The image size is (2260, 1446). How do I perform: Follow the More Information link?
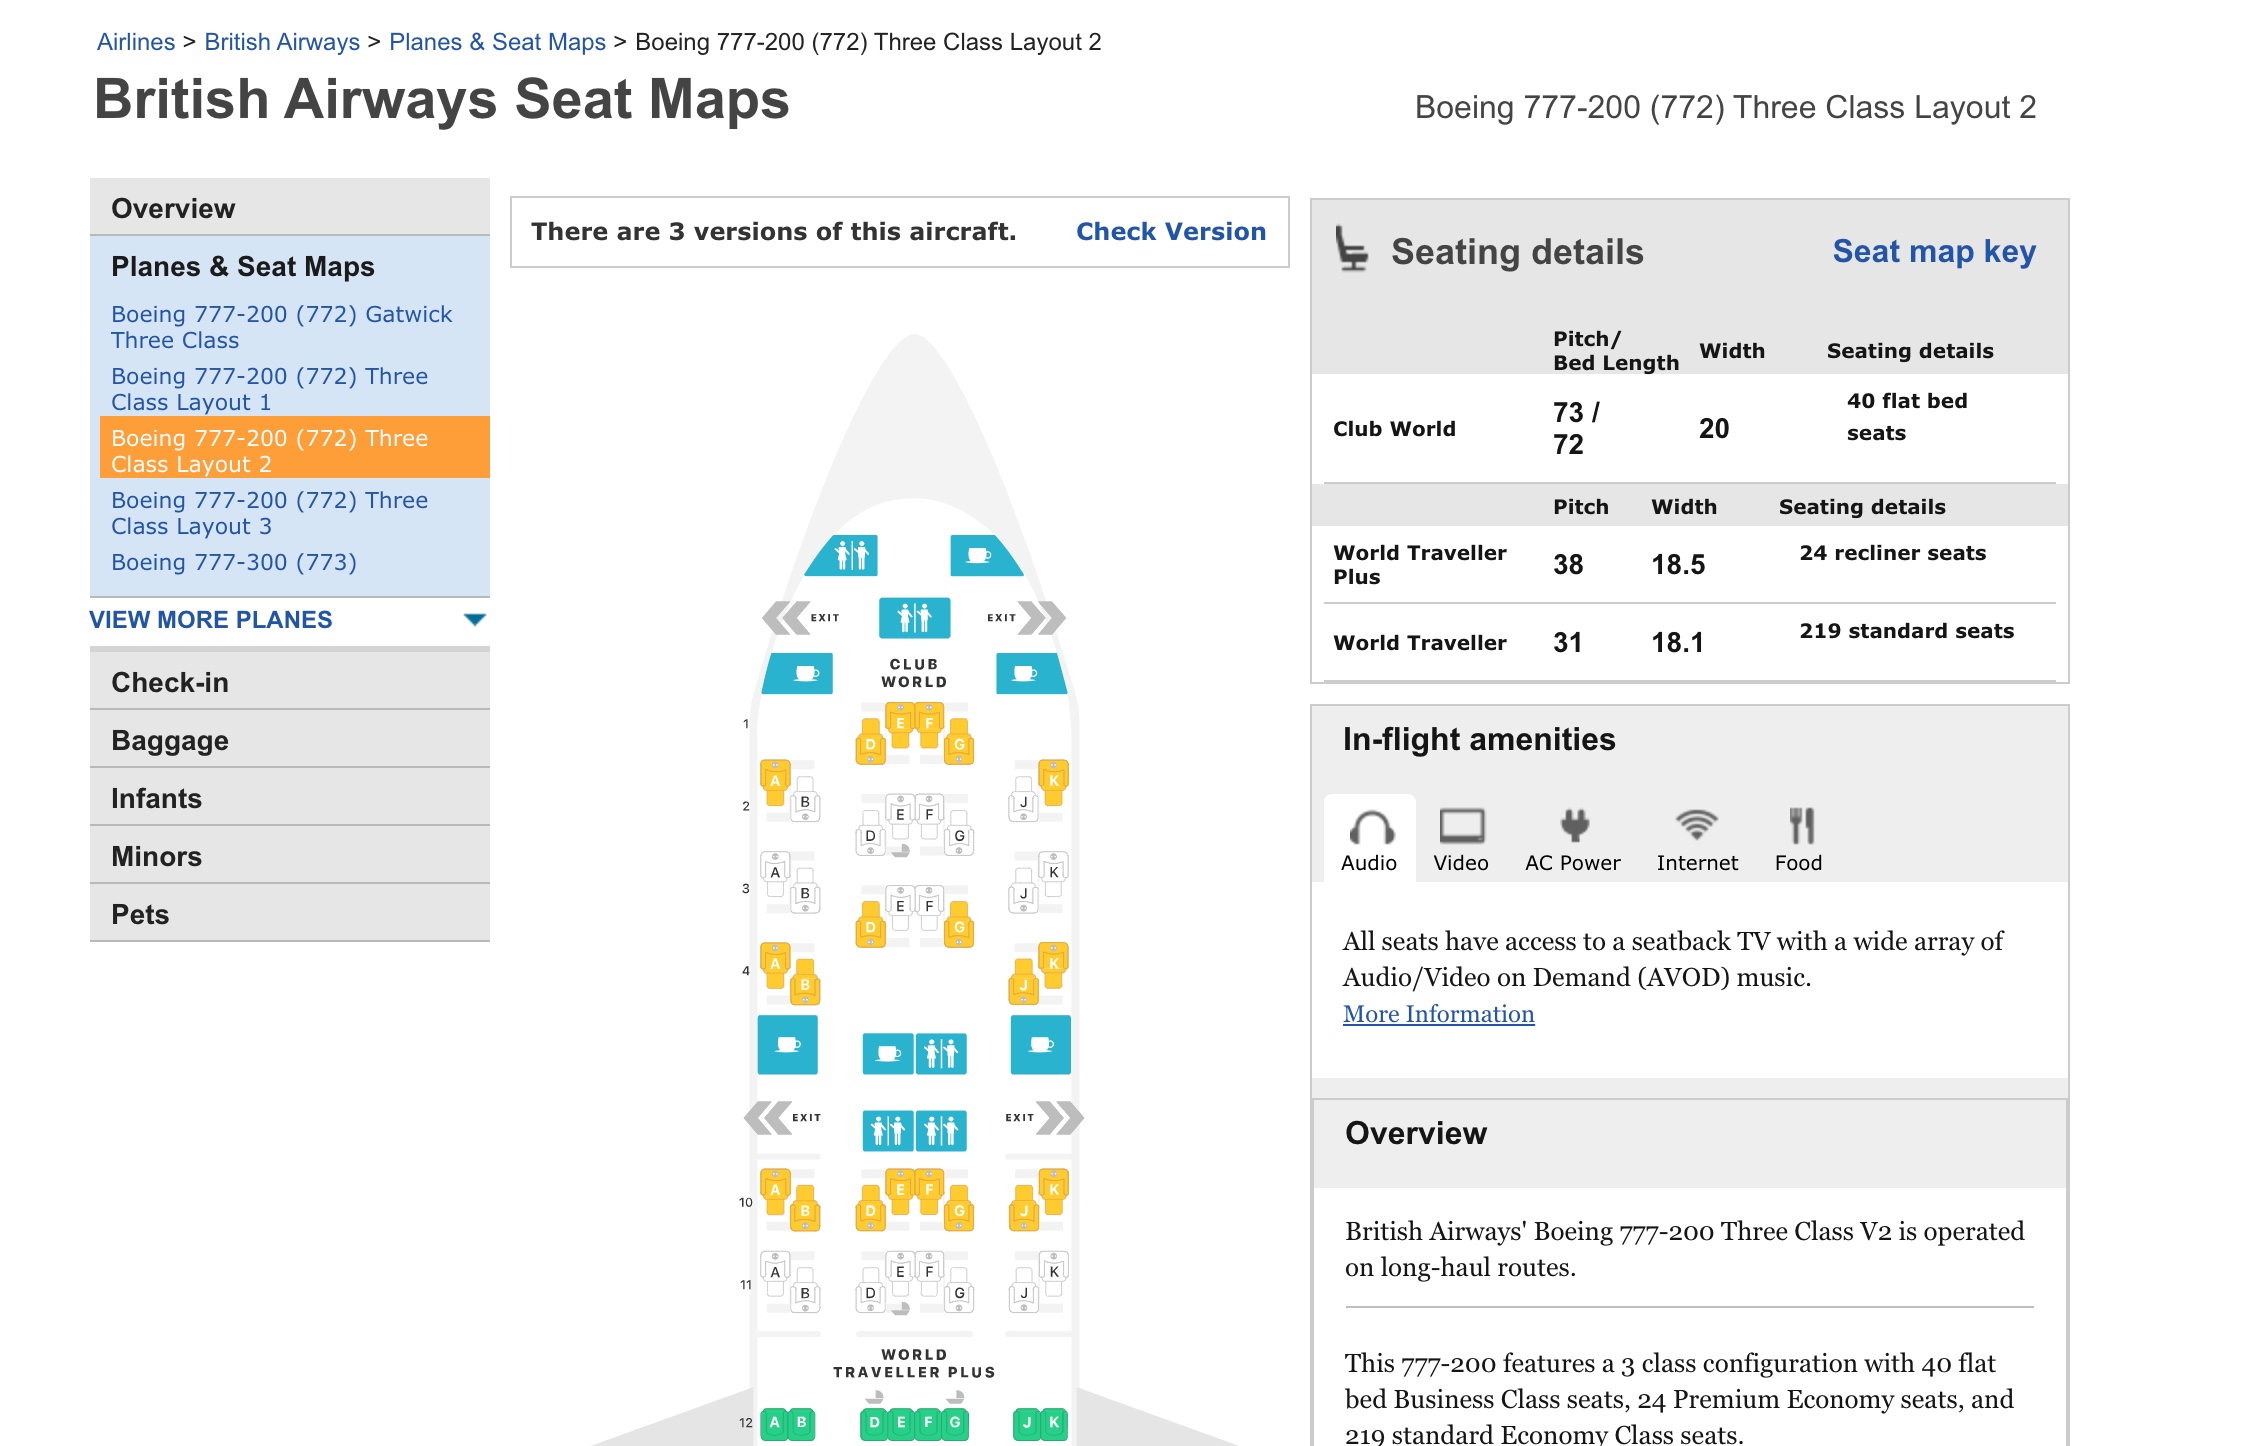click(1438, 1014)
